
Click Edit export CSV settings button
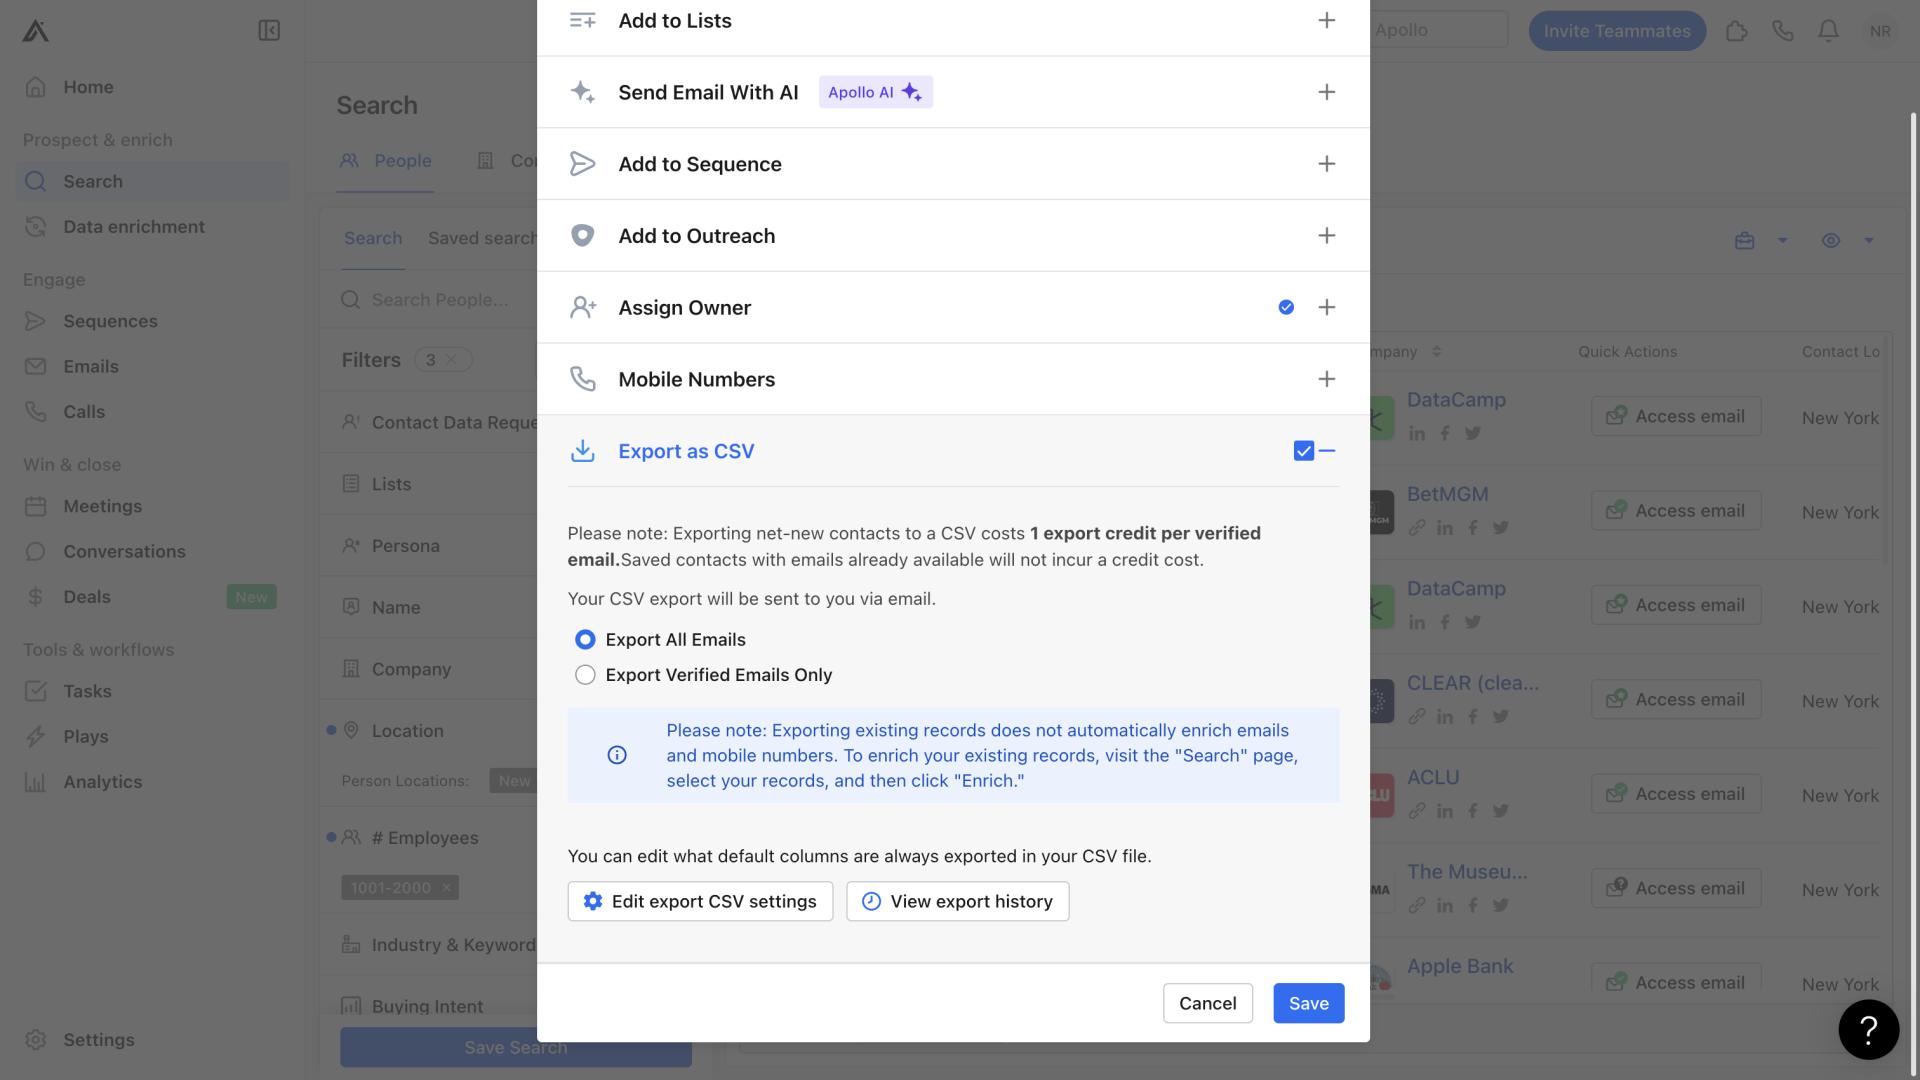(700, 901)
